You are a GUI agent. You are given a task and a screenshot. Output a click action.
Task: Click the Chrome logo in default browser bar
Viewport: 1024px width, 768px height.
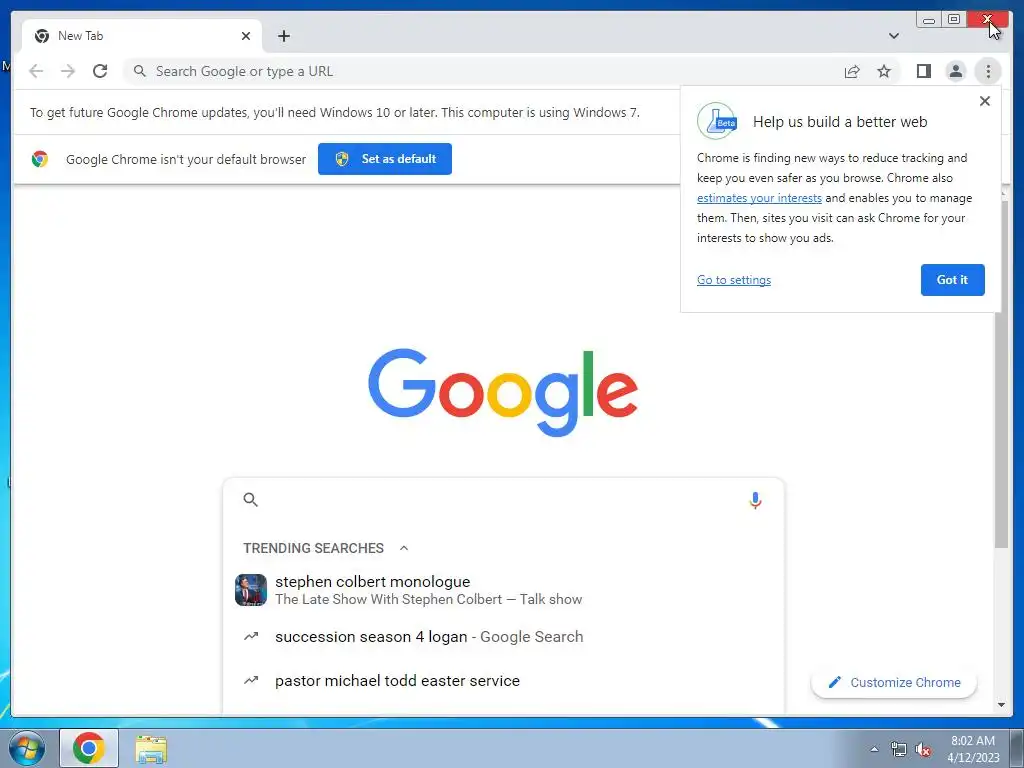[40, 159]
